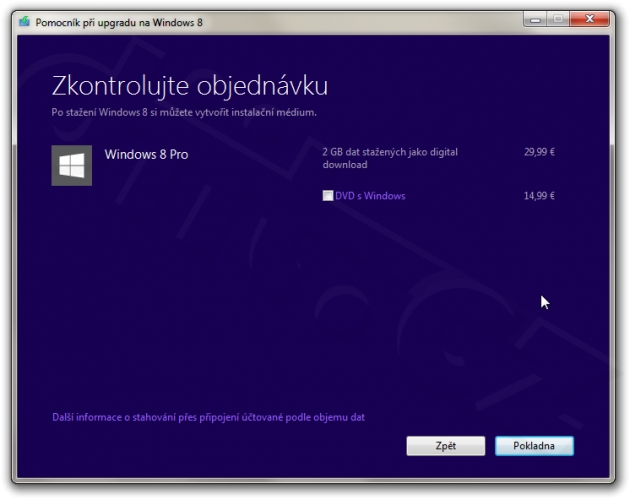Viewport: 630px width, 500px height.
Task: Proceed to checkout with Pokladna button
Action: pos(534,446)
